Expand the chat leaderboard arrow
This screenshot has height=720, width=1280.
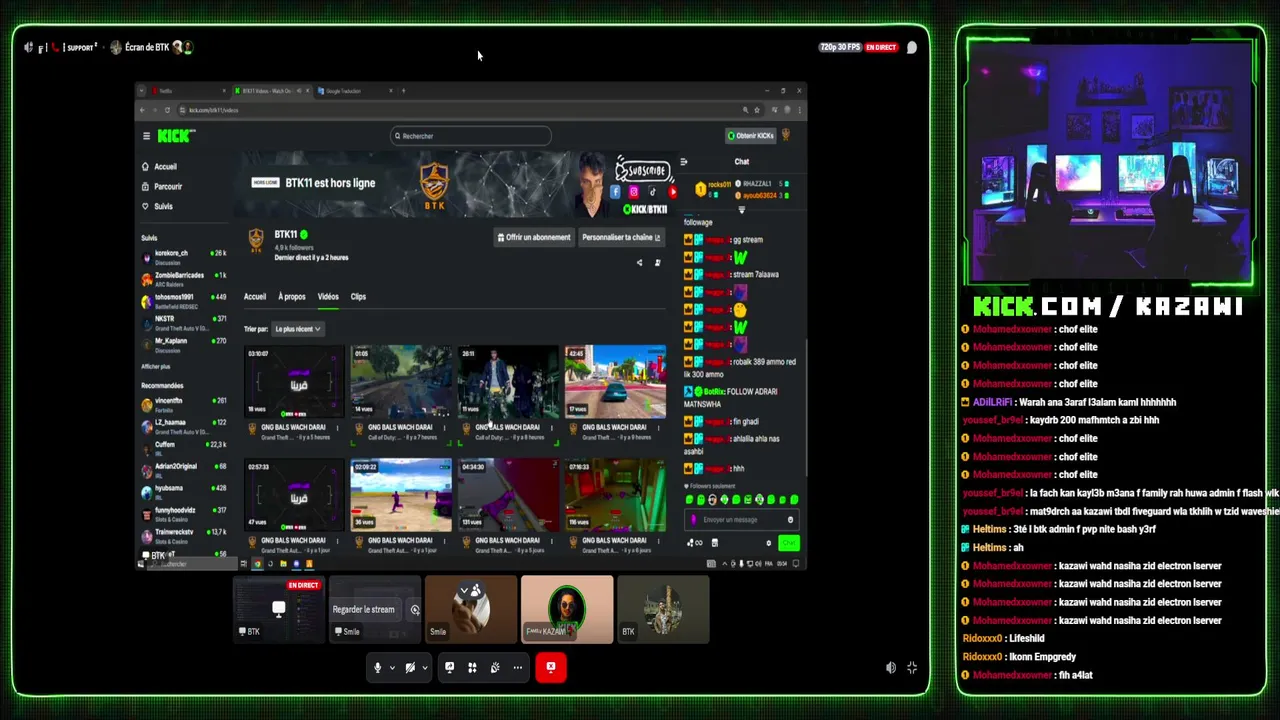(741, 210)
